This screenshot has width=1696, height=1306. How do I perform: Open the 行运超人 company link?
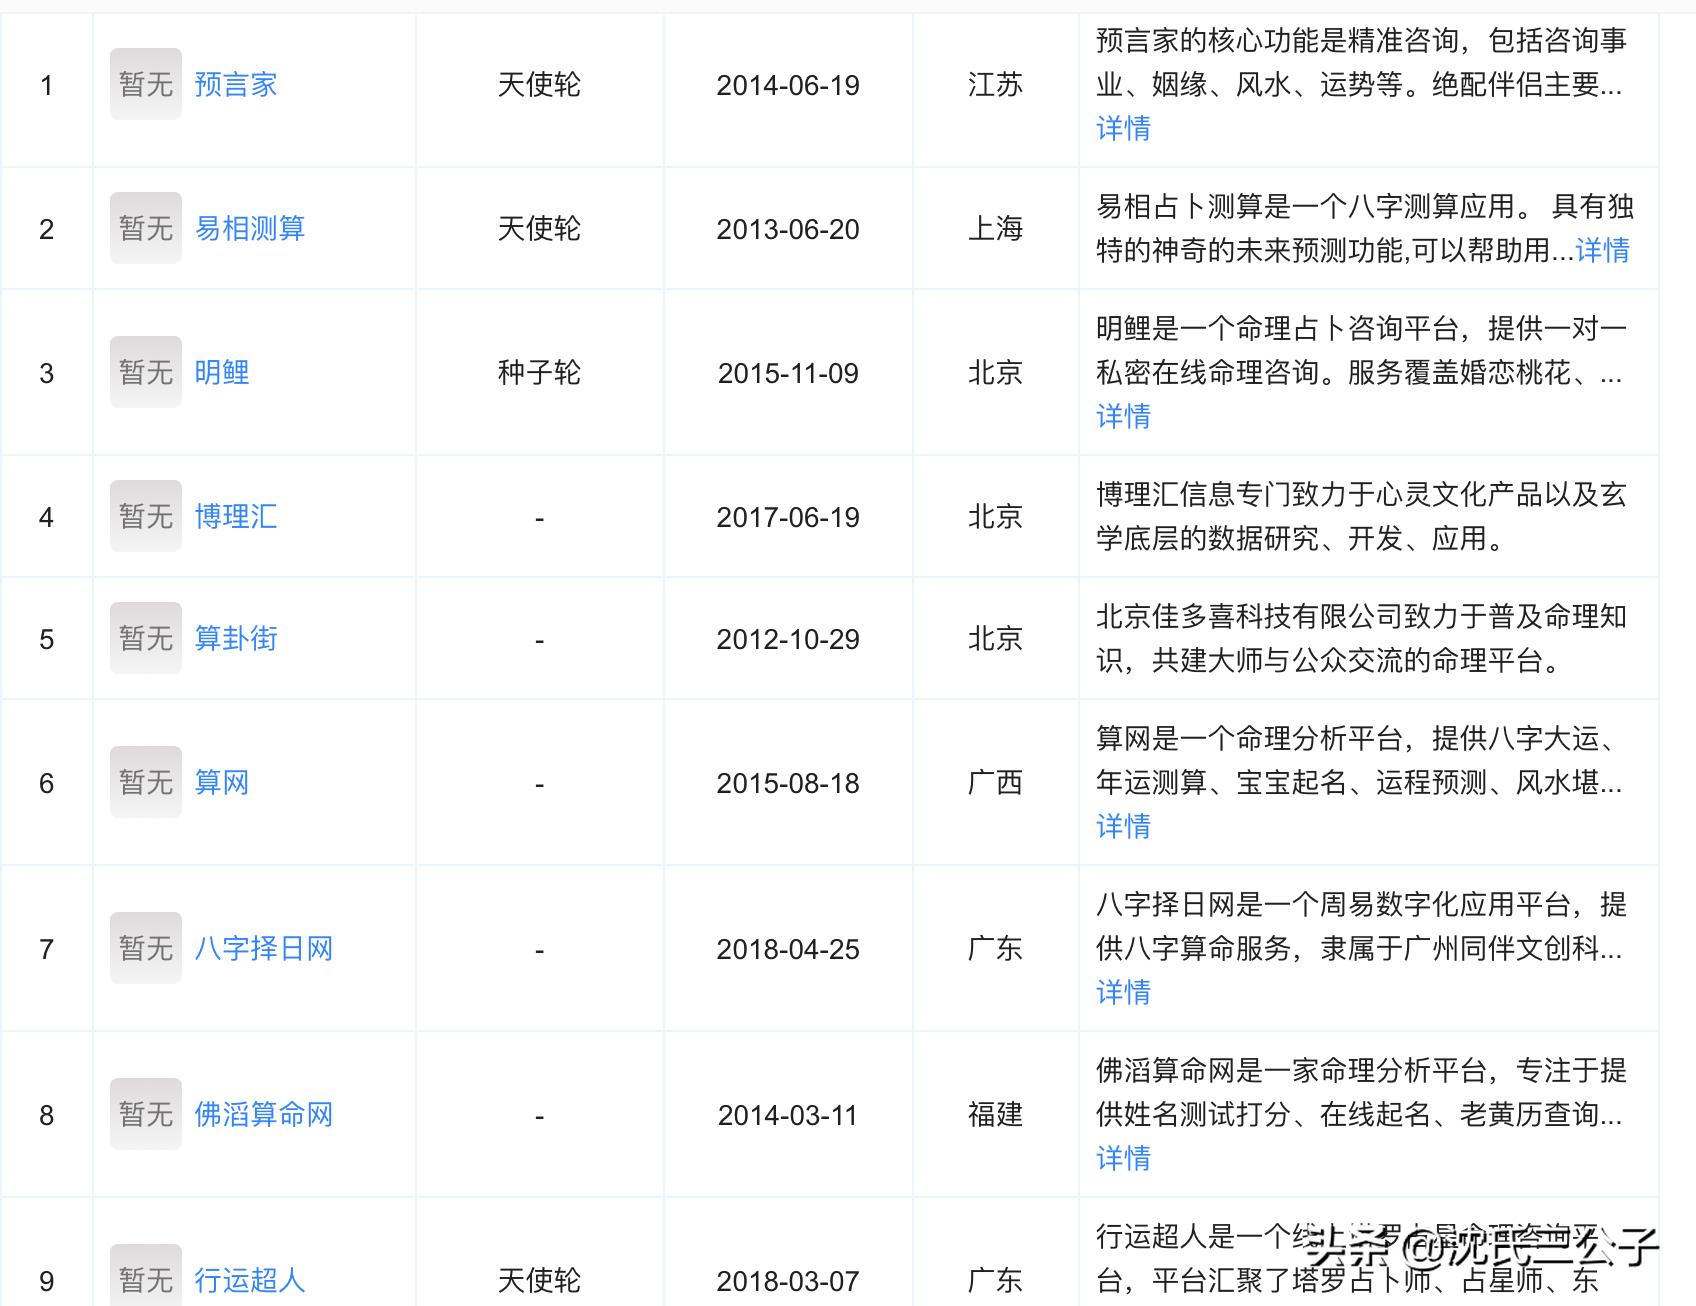click(250, 1280)
